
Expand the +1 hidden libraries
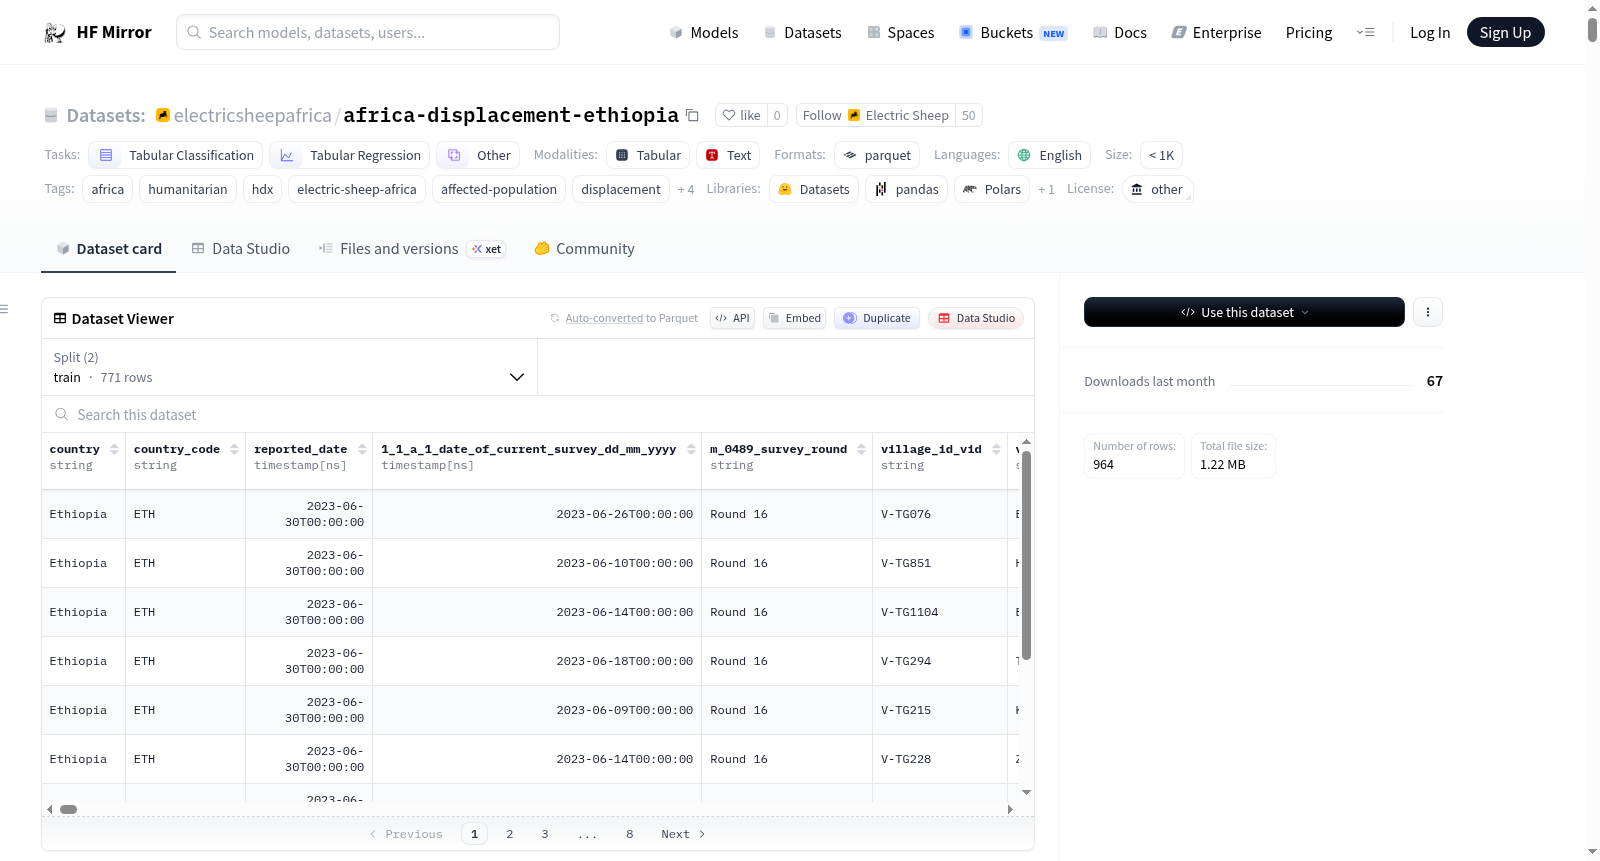(x=1046, y=189)
